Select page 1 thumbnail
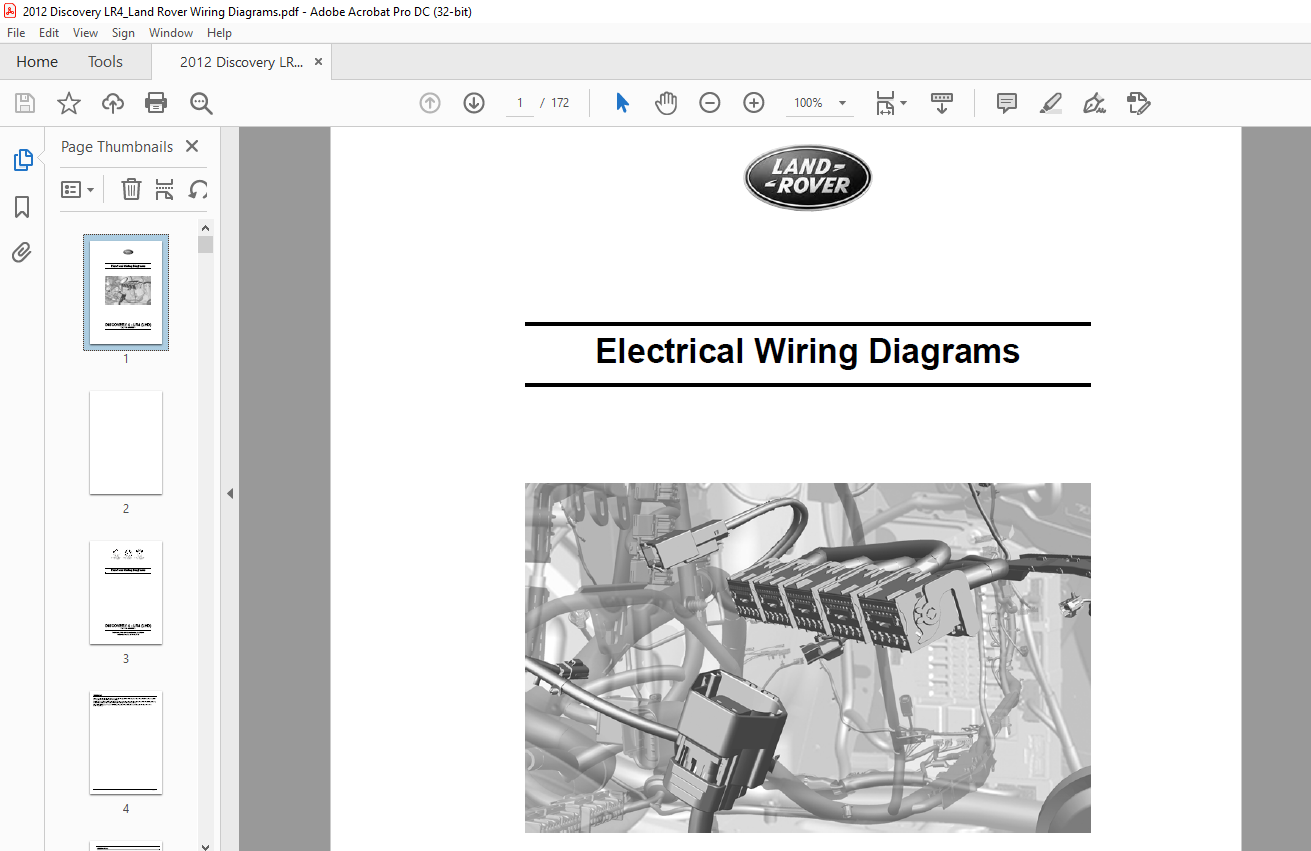This screenshot has width=1311, height=851. pos(126,292)
